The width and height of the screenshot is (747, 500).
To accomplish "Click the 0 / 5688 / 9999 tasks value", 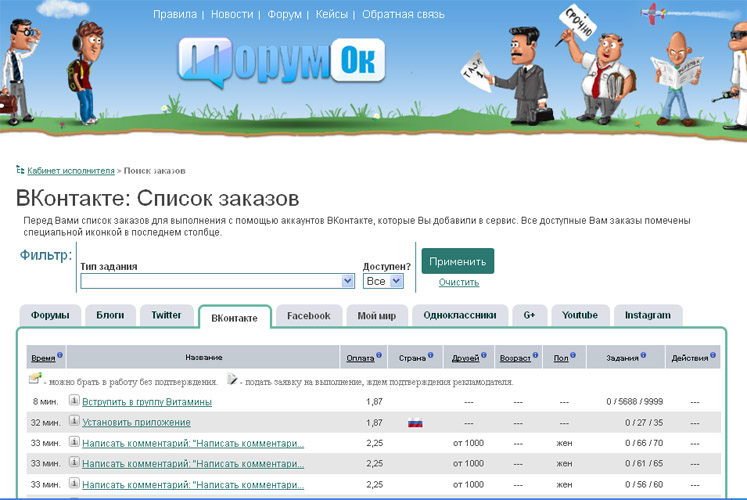I will point(635,401).
